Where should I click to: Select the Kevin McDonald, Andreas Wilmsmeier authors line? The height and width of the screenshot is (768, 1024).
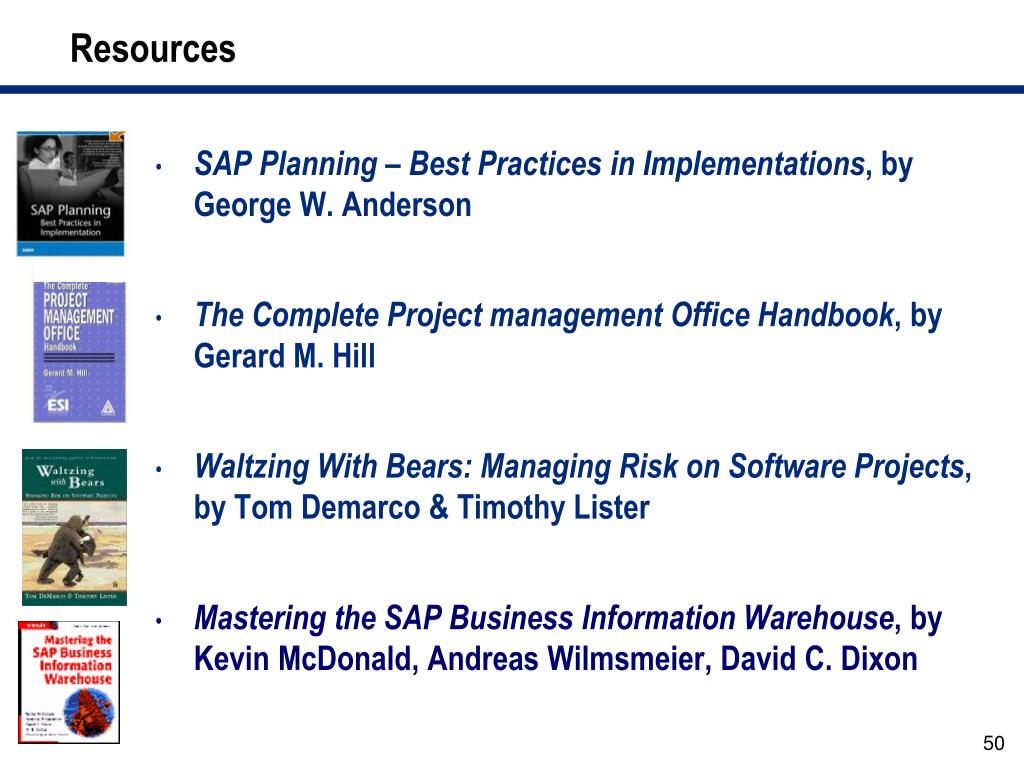point(556,659)
